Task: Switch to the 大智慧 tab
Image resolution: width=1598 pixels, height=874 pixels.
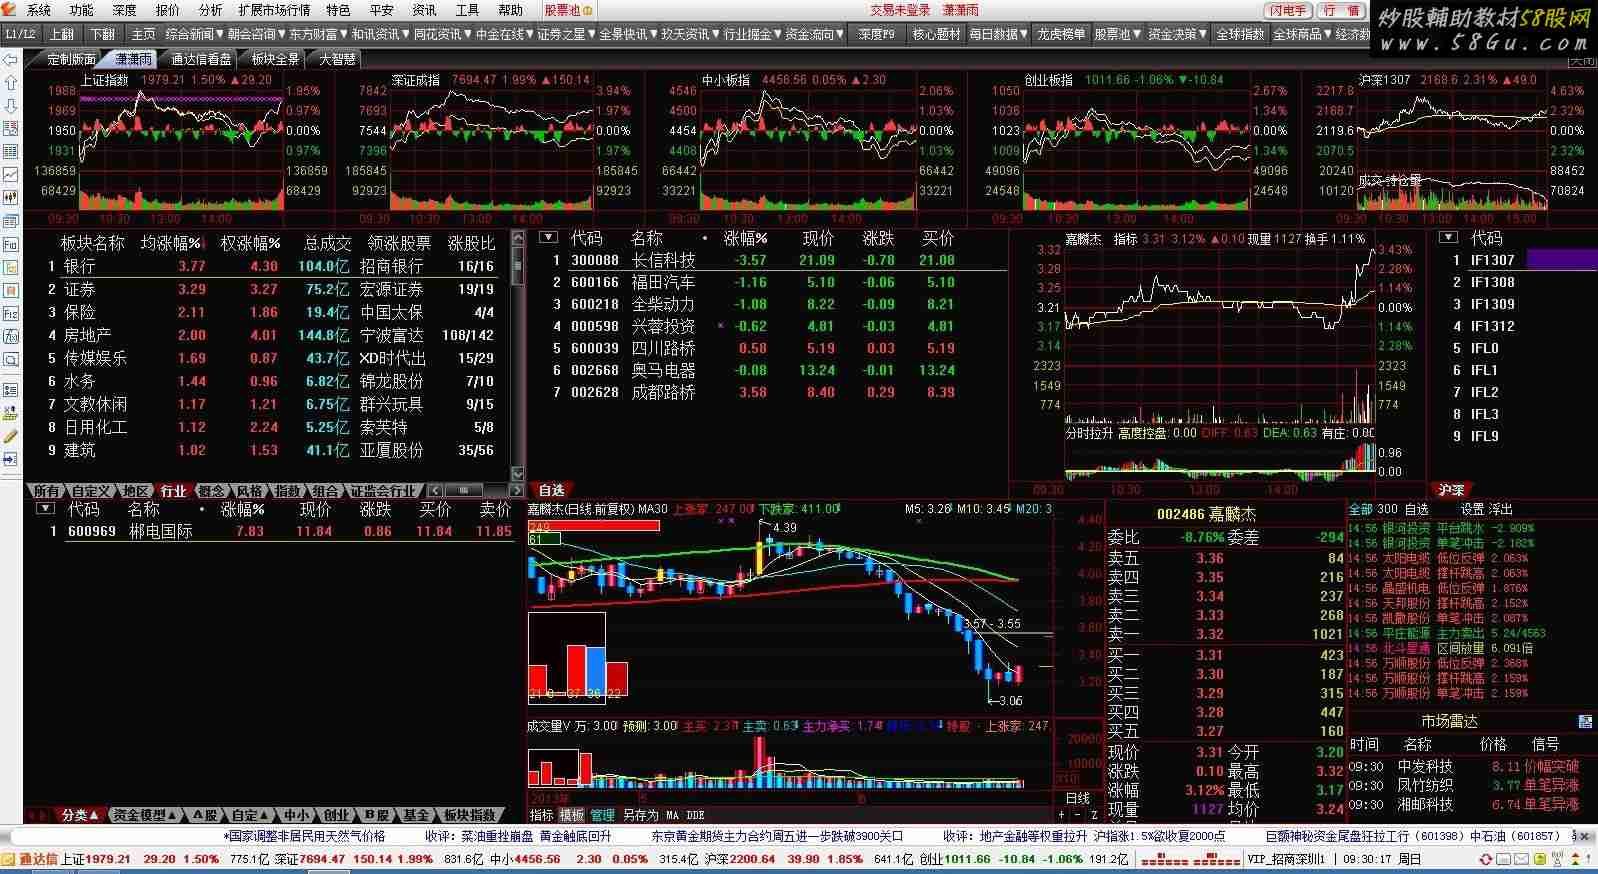Action: point(337,59)
